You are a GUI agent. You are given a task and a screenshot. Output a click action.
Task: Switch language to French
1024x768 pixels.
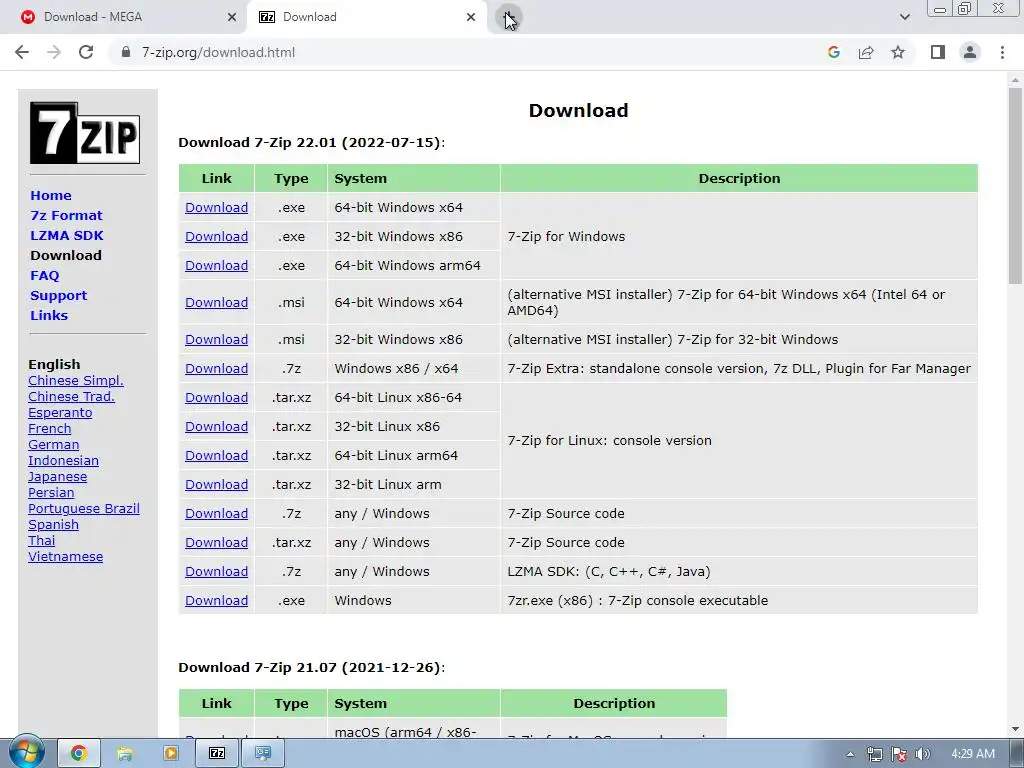[50, 428]
